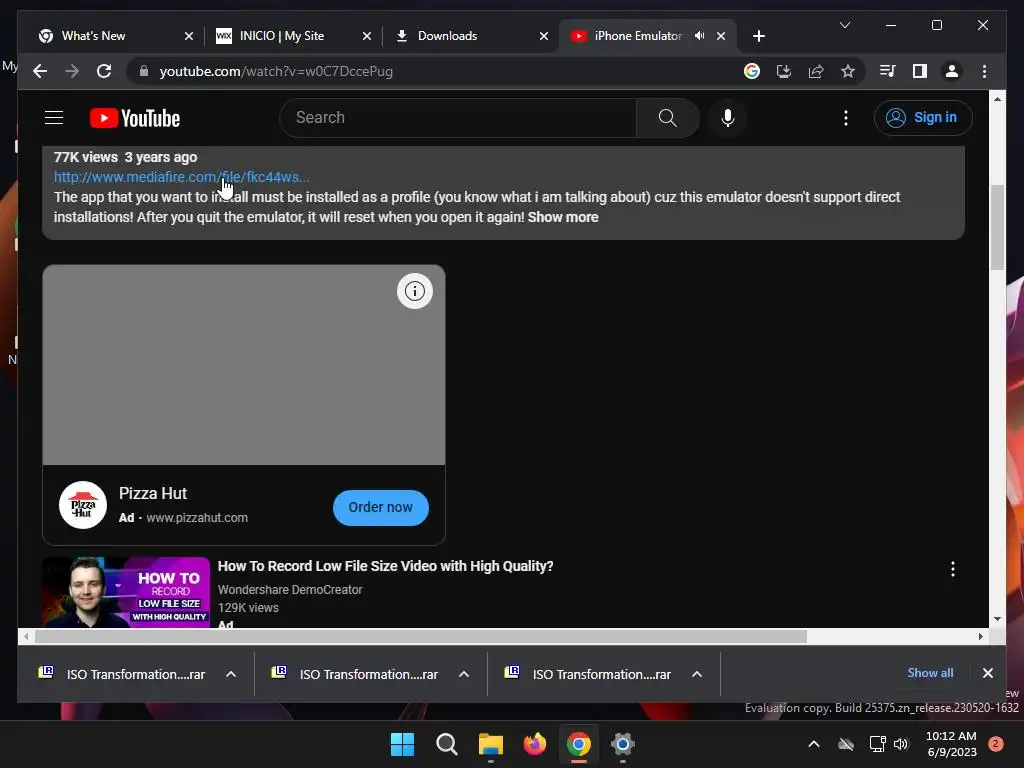
Task: Click Show more in description
Action: pyautogui.click(x=563, y=217)
